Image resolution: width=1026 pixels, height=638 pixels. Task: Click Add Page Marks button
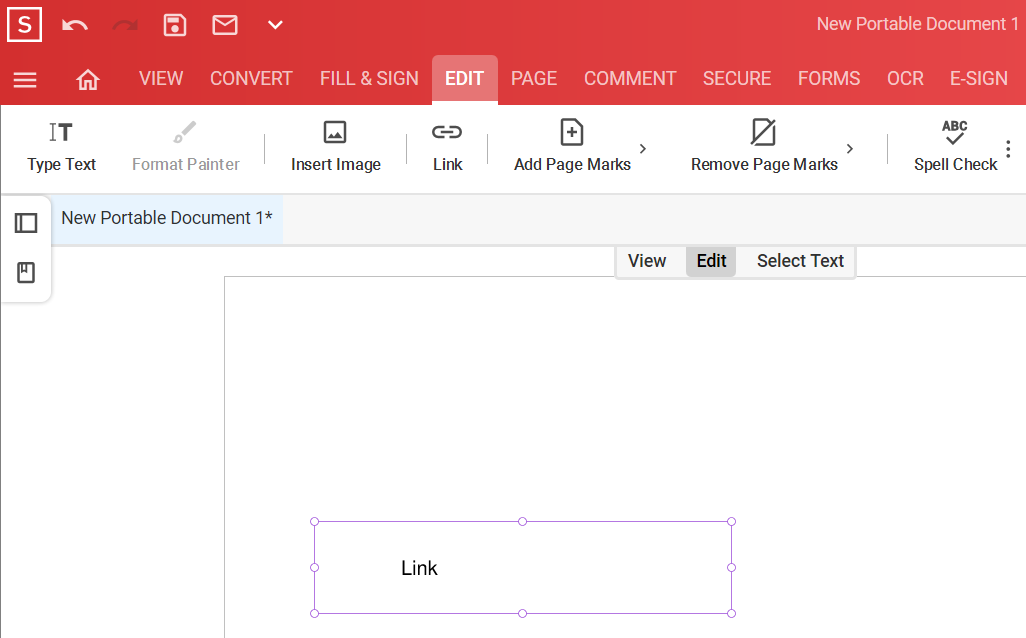[573, 147]
